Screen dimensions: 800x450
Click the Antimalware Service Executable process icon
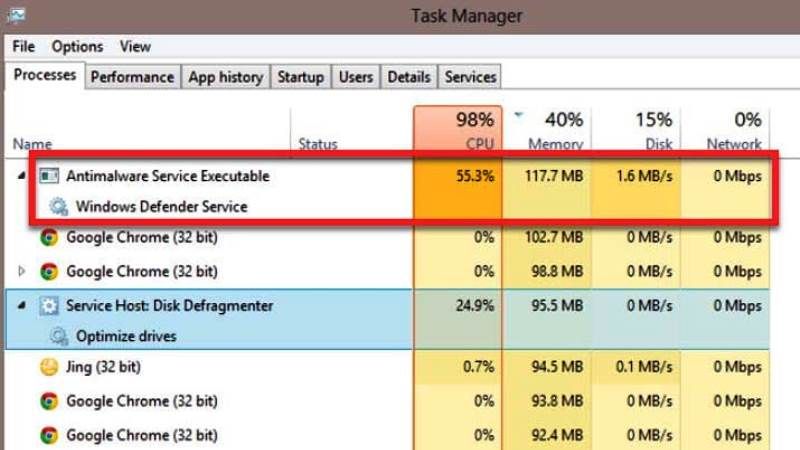click(x=49, y=176)
